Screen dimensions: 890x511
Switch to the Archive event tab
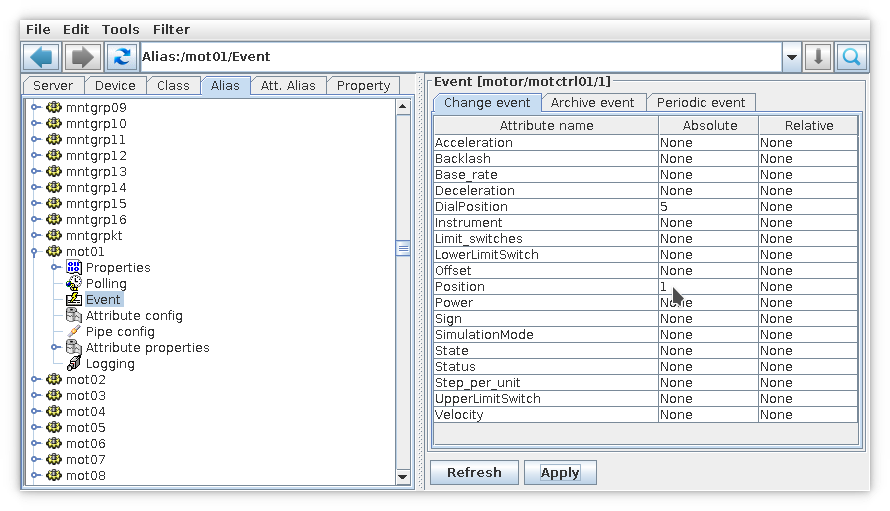[592, 103]
